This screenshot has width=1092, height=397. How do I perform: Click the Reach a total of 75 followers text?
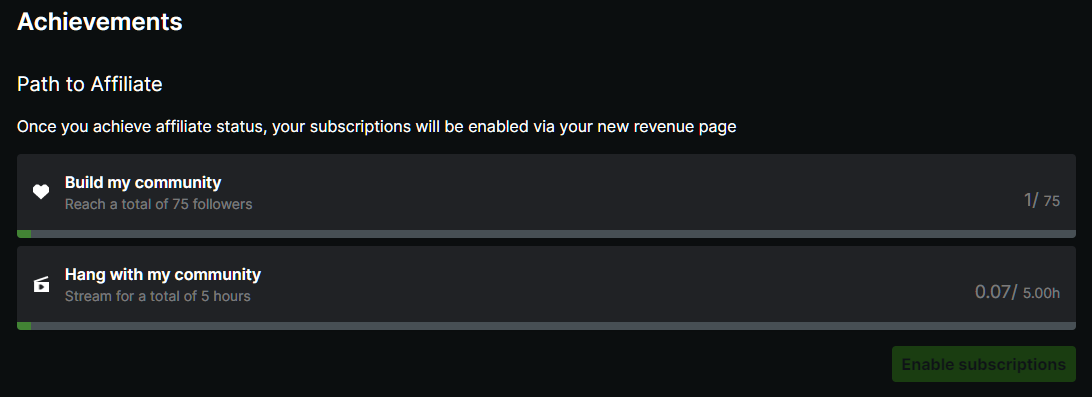159,205
